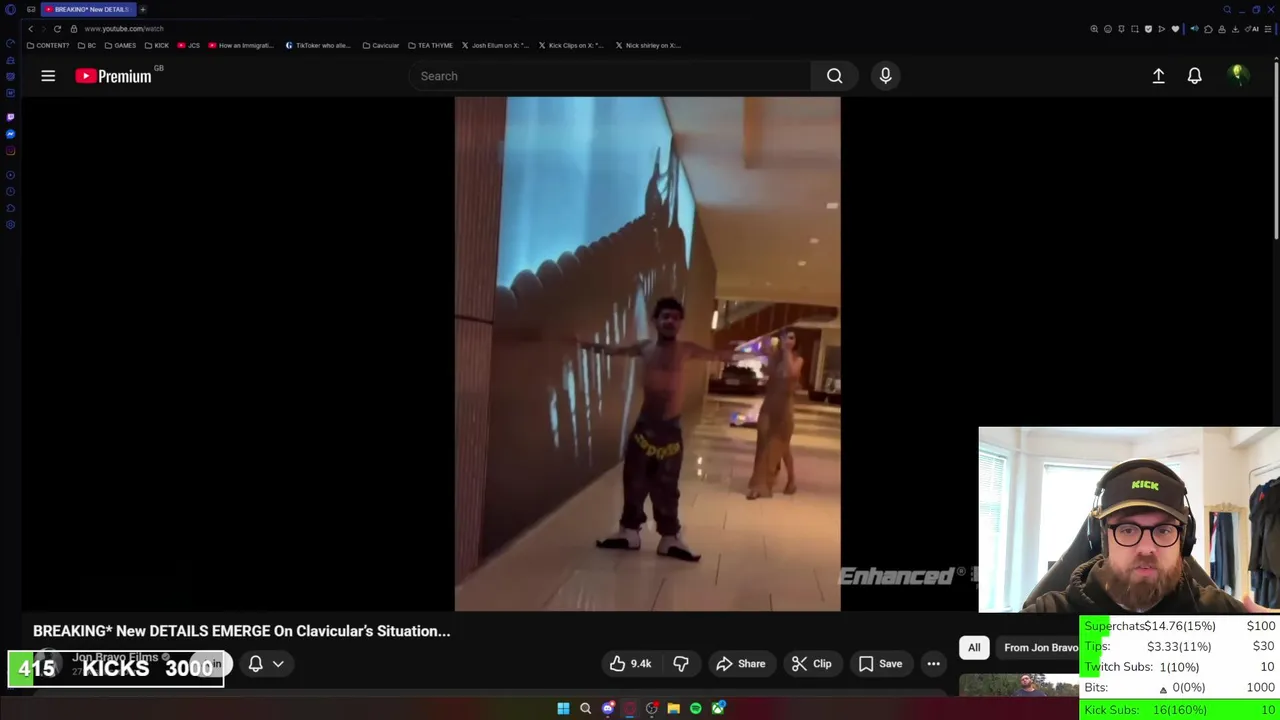
Task: Open the Kick Clips on X bookmark
Action: click(x=571, y=45)
